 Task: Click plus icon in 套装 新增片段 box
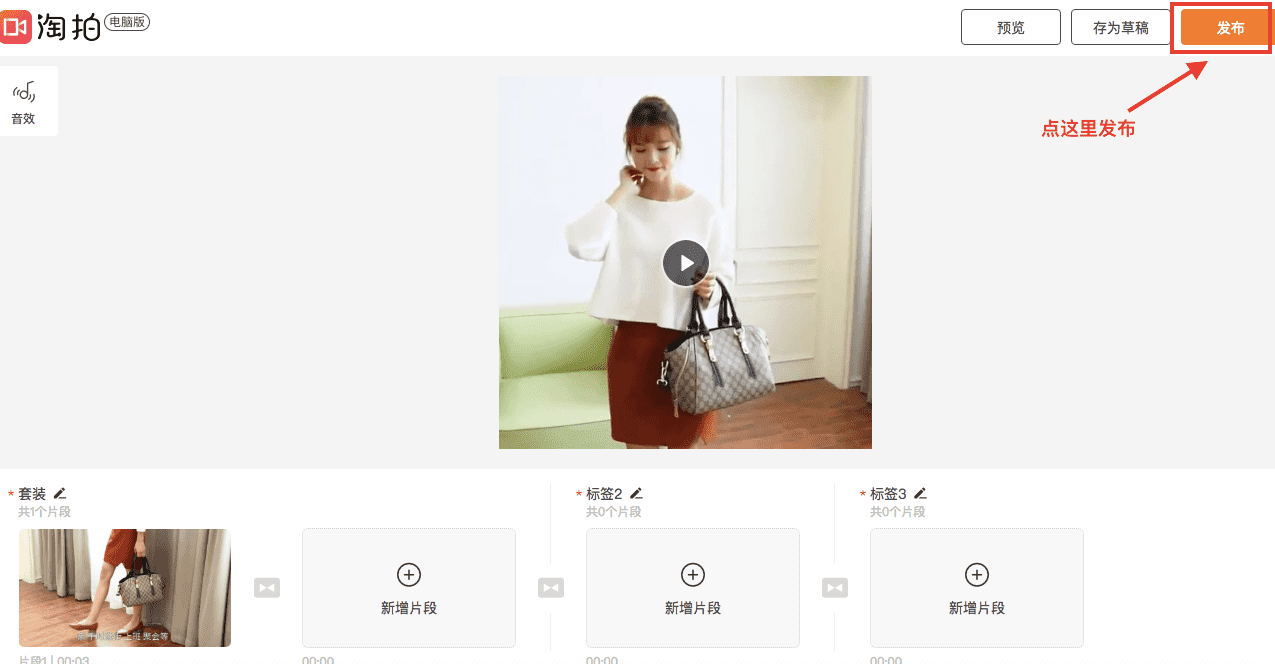[409, 574]
